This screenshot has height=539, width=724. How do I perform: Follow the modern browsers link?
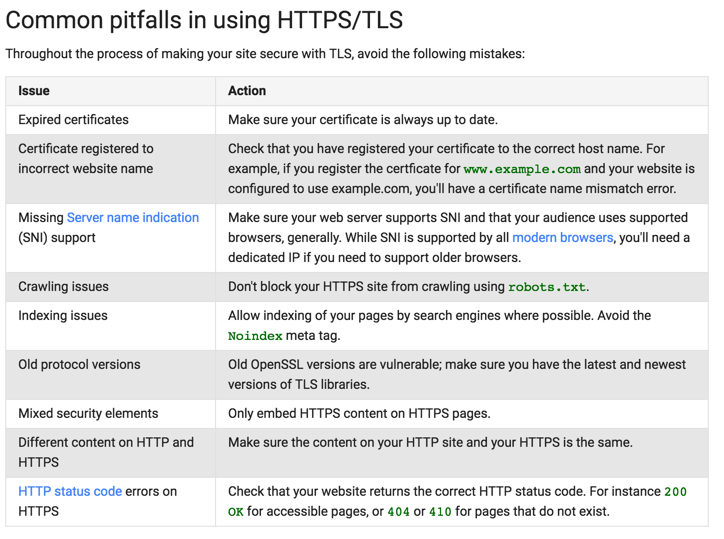tap(562, 237)
